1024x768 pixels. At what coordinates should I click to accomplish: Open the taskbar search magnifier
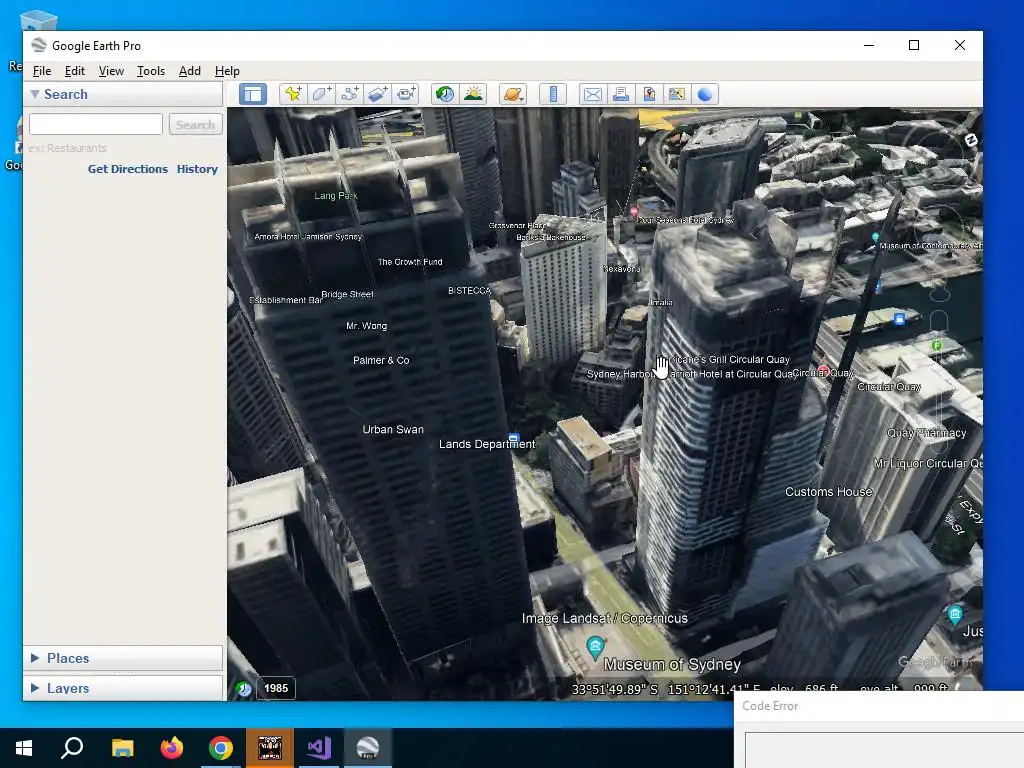point(72,748)
